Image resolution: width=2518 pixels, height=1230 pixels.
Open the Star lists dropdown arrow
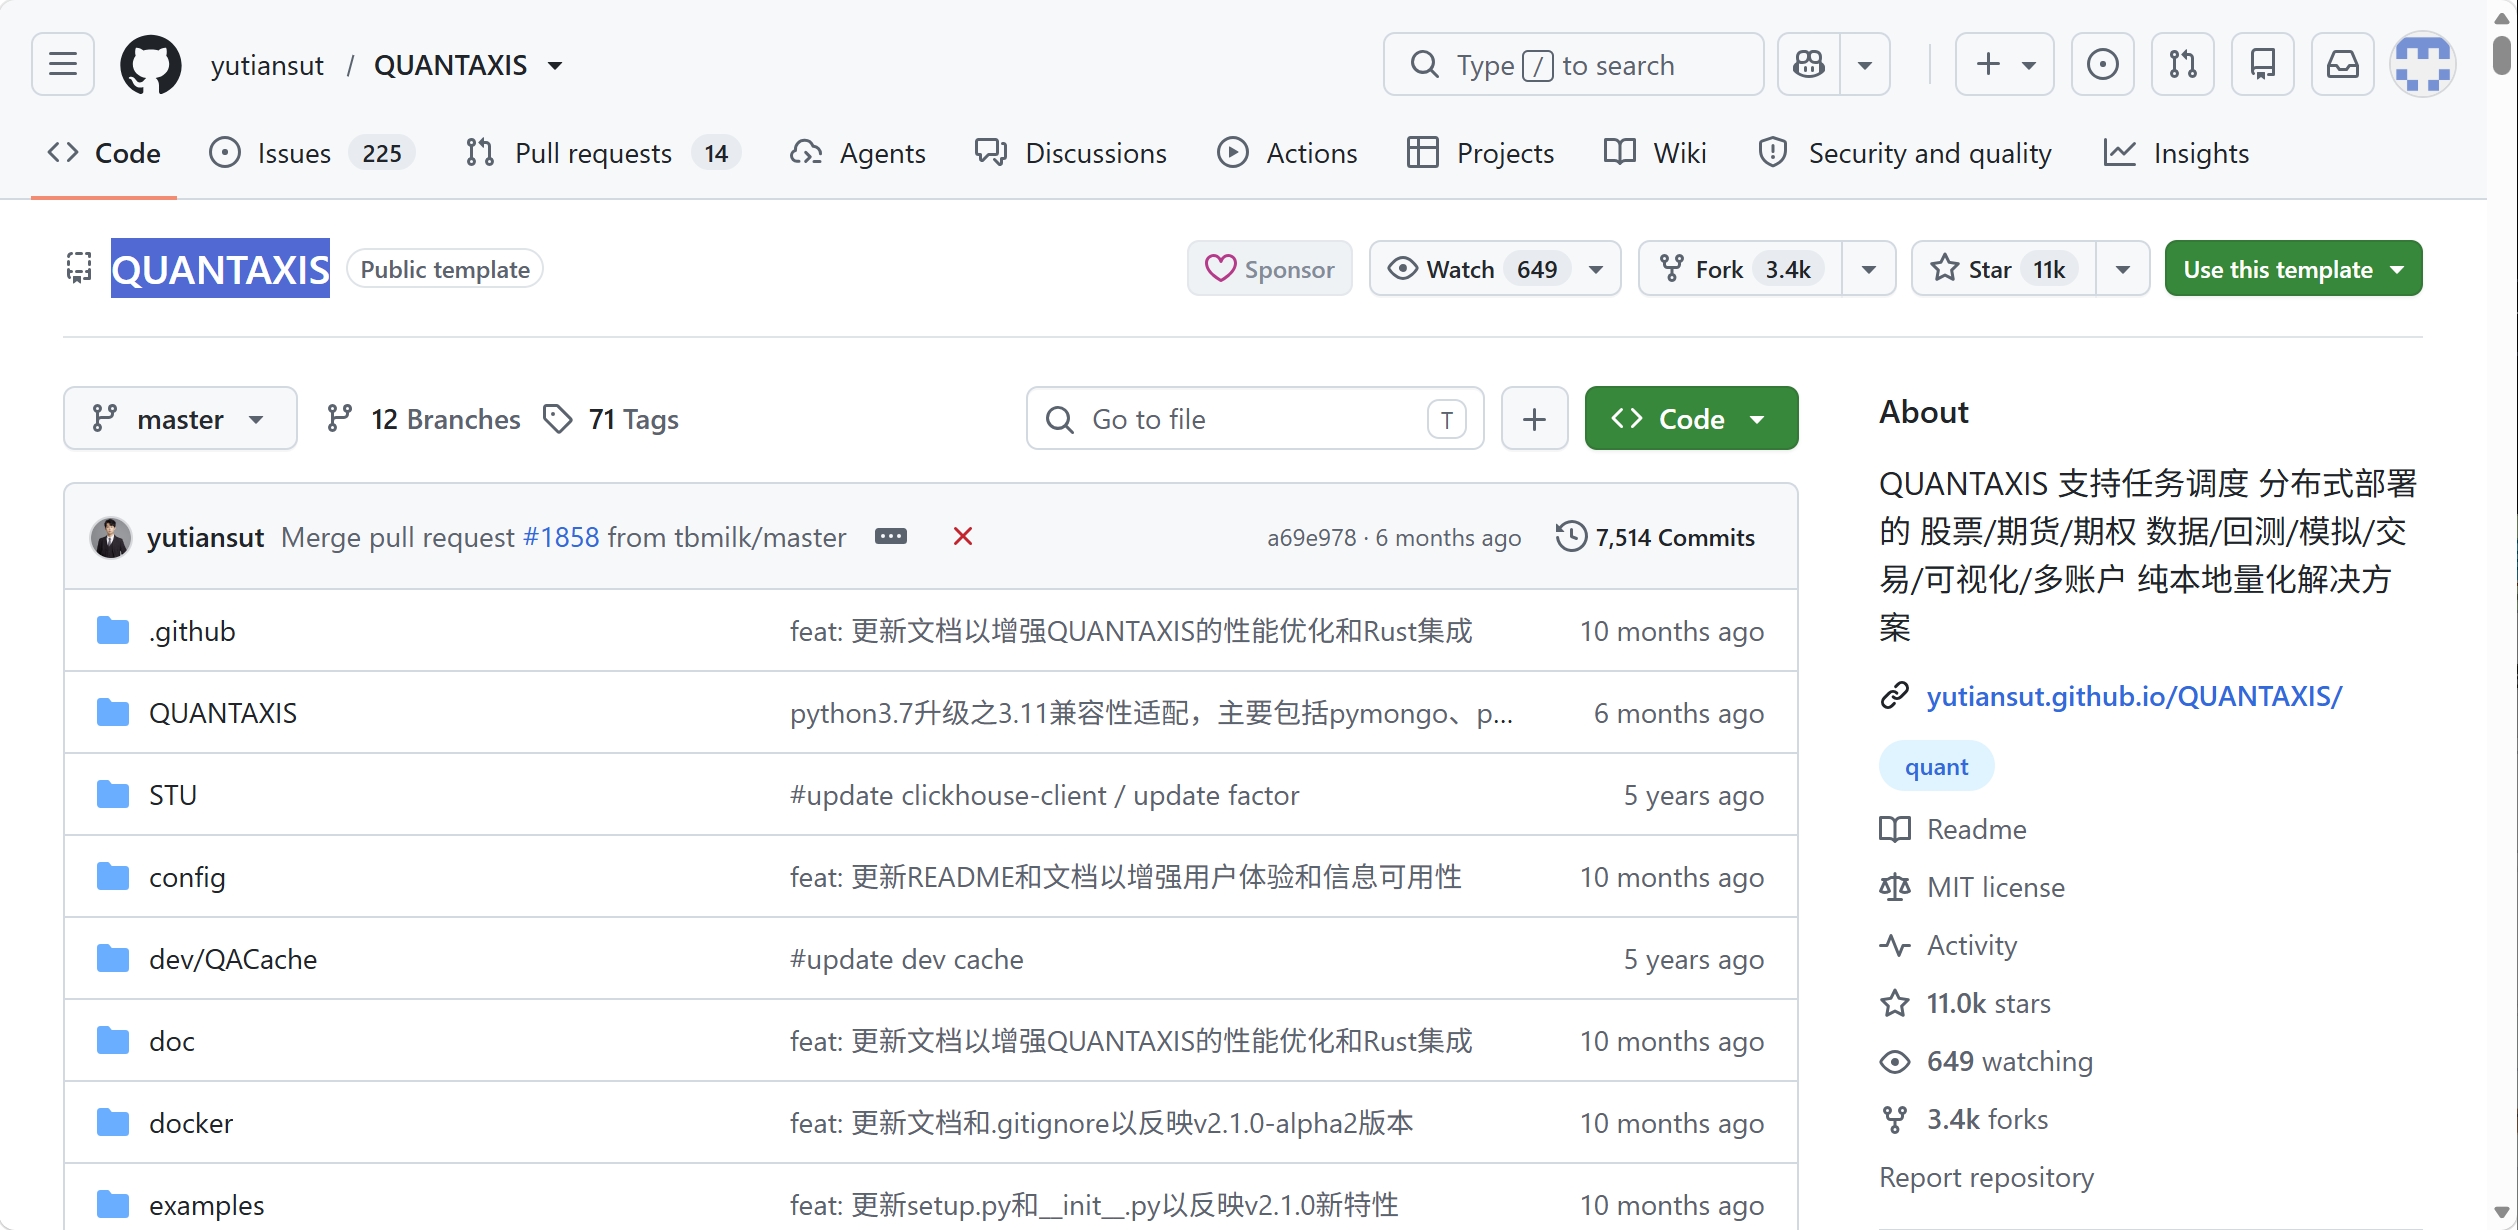click(2123, 269)
